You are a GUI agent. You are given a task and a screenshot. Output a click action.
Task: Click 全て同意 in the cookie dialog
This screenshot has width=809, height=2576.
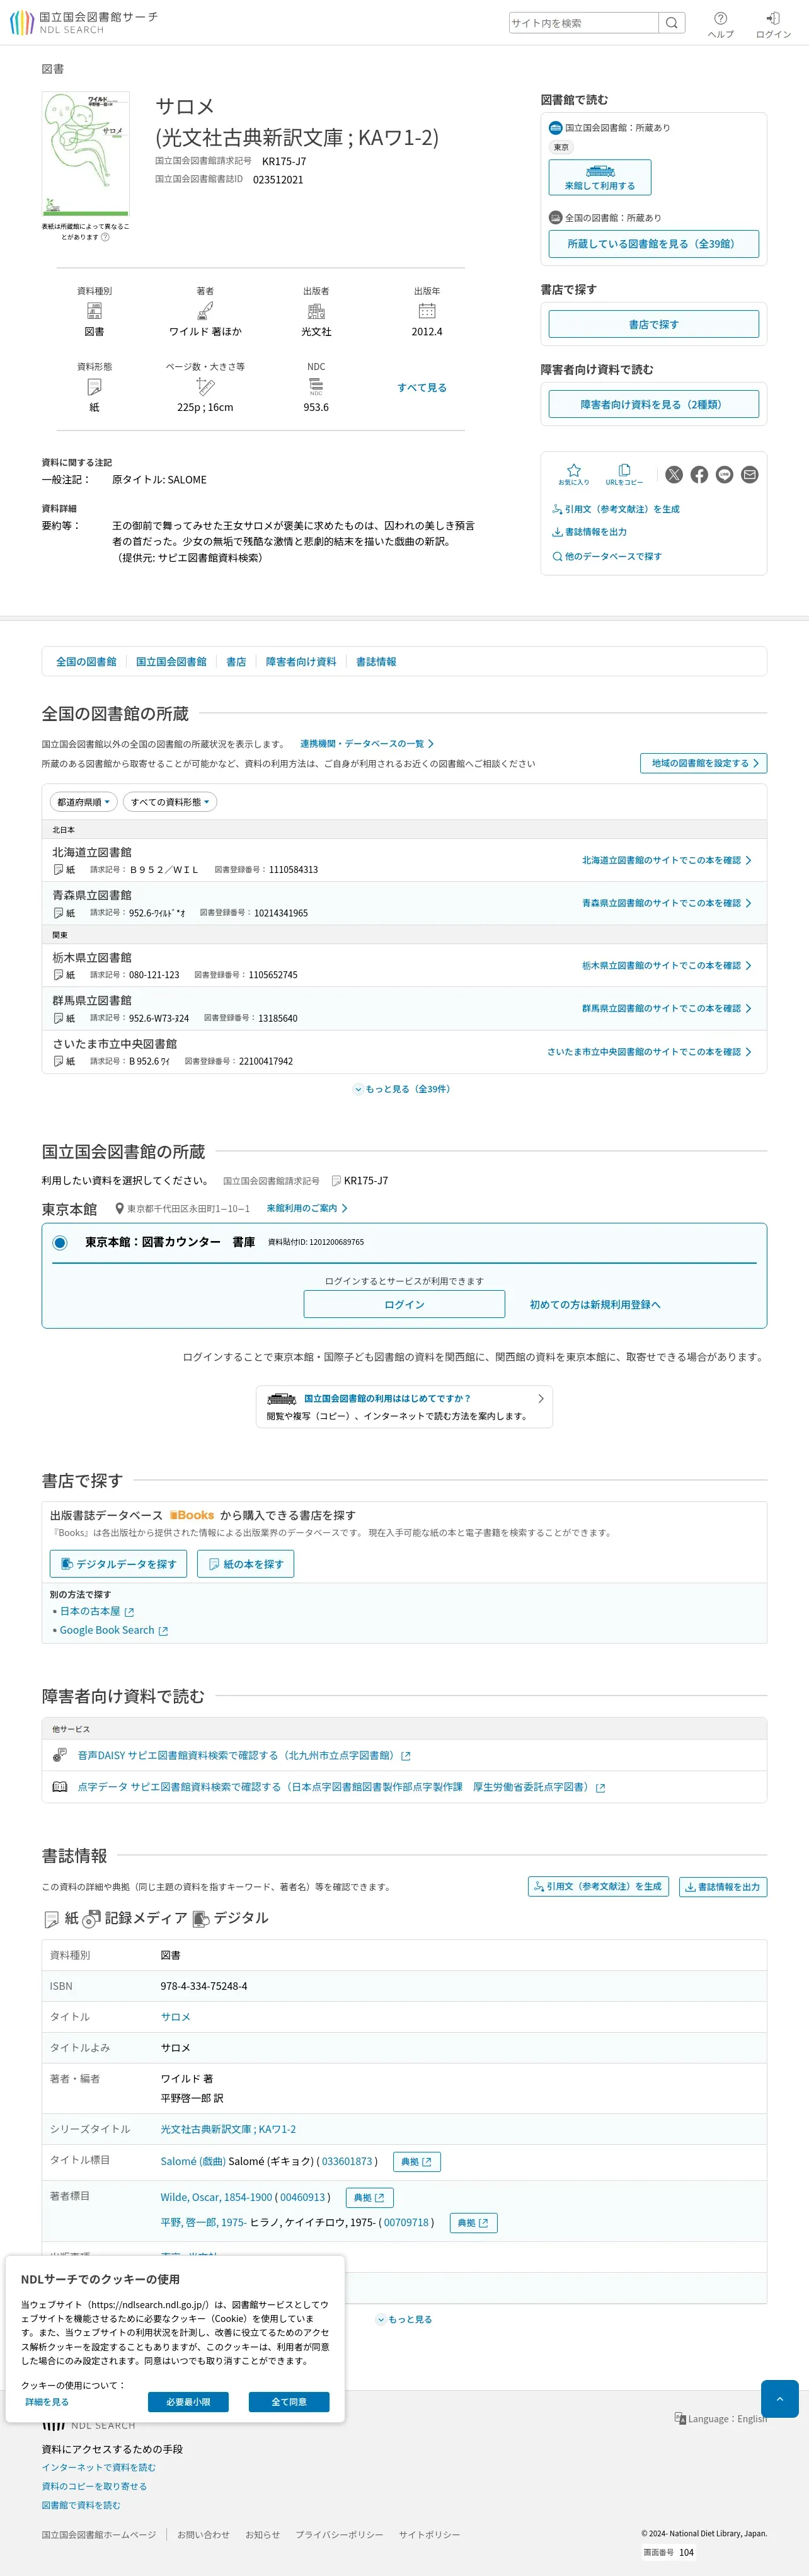coord(289,2402)
